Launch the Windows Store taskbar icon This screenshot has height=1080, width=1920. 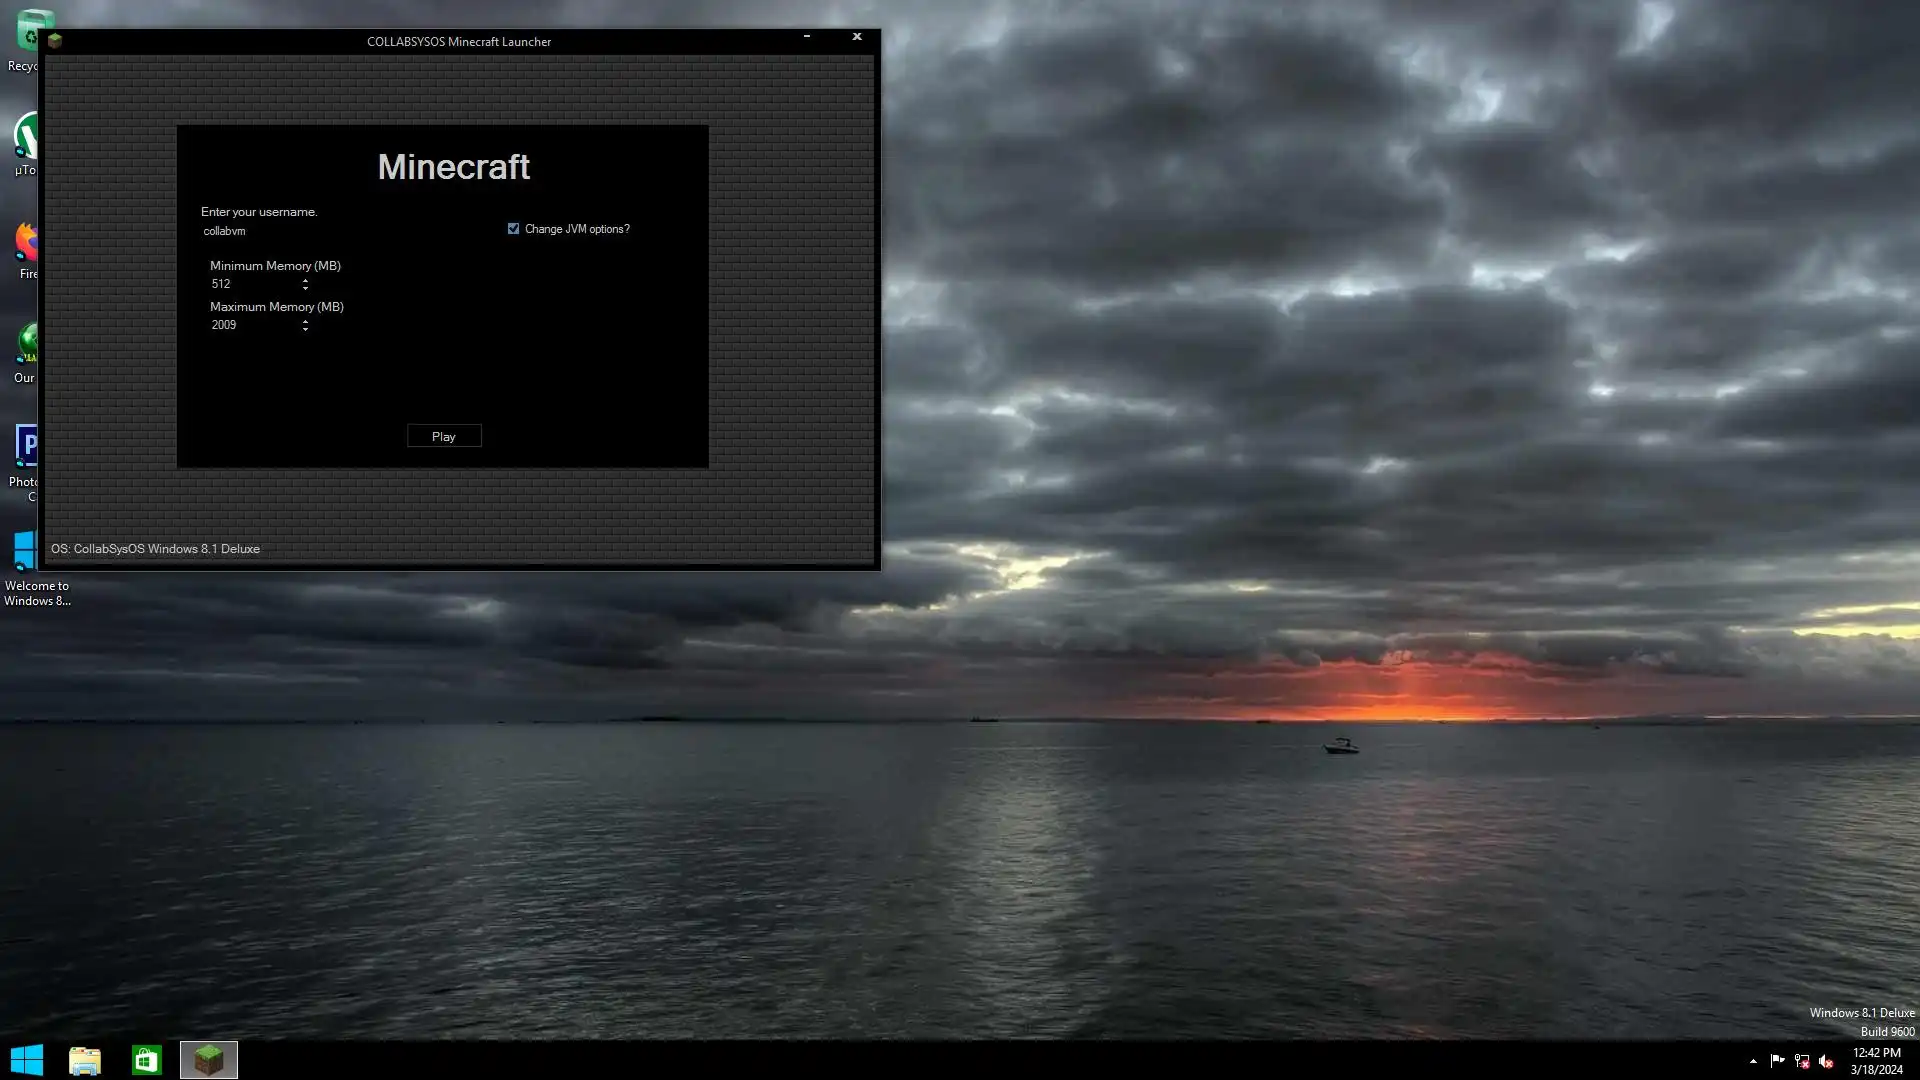click(x=146, y=1060)
